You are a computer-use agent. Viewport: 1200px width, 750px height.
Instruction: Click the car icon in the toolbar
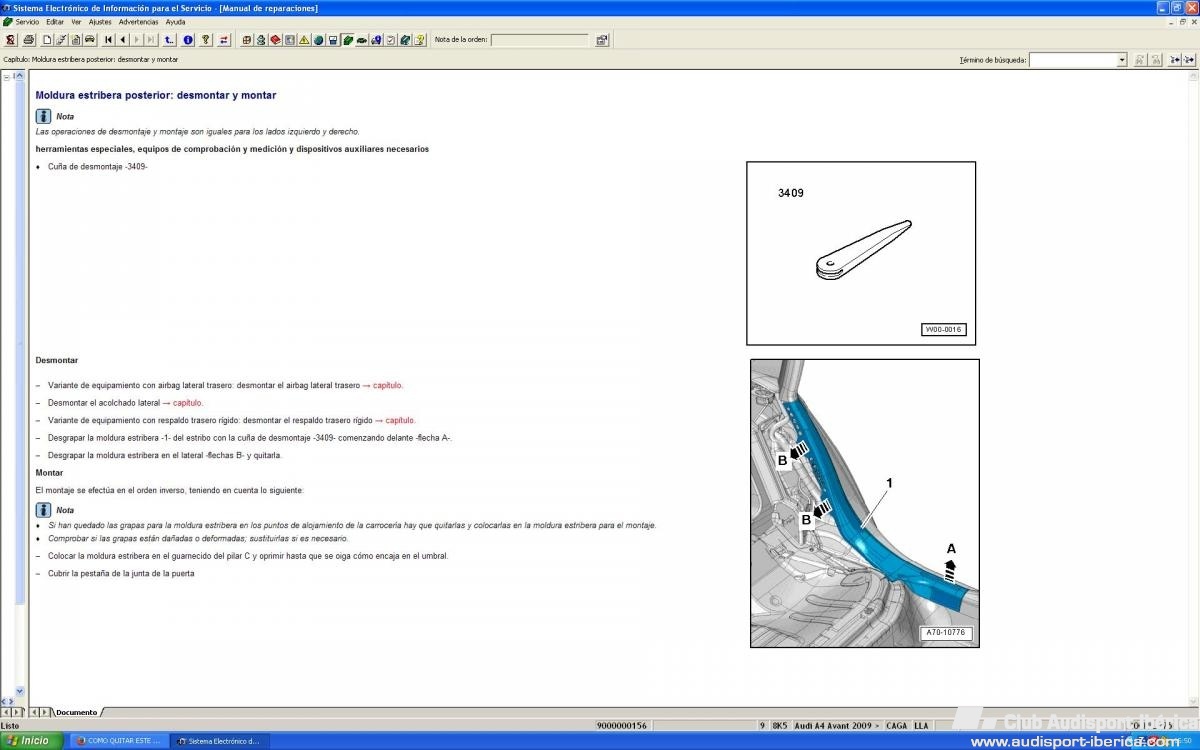pos(90,40)
